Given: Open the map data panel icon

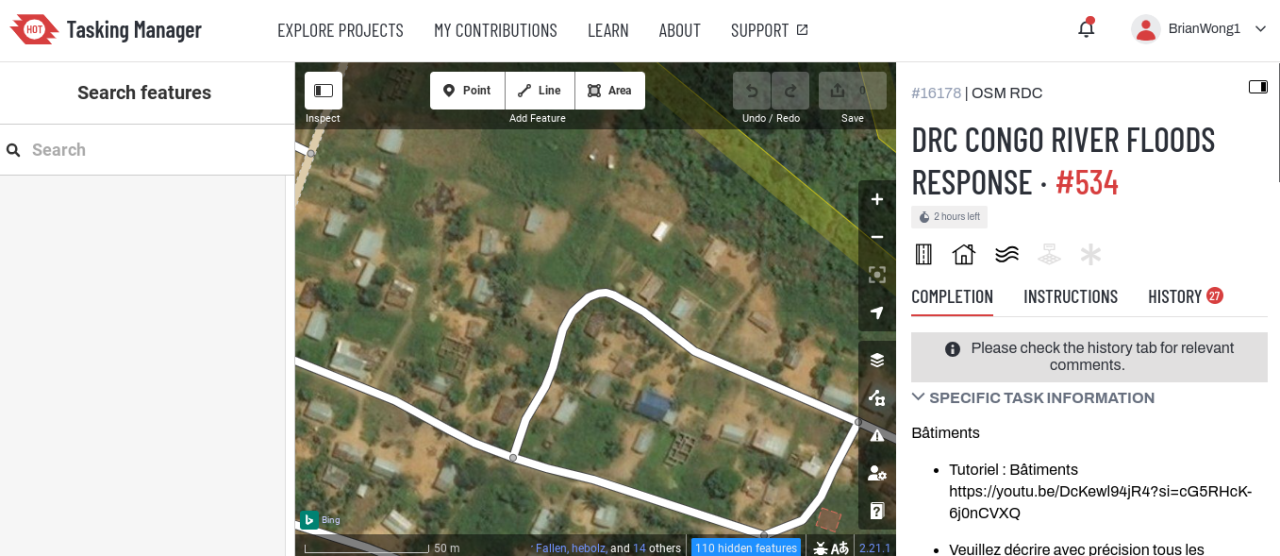Looking at the screenshot, I should (x=877, y=398).
